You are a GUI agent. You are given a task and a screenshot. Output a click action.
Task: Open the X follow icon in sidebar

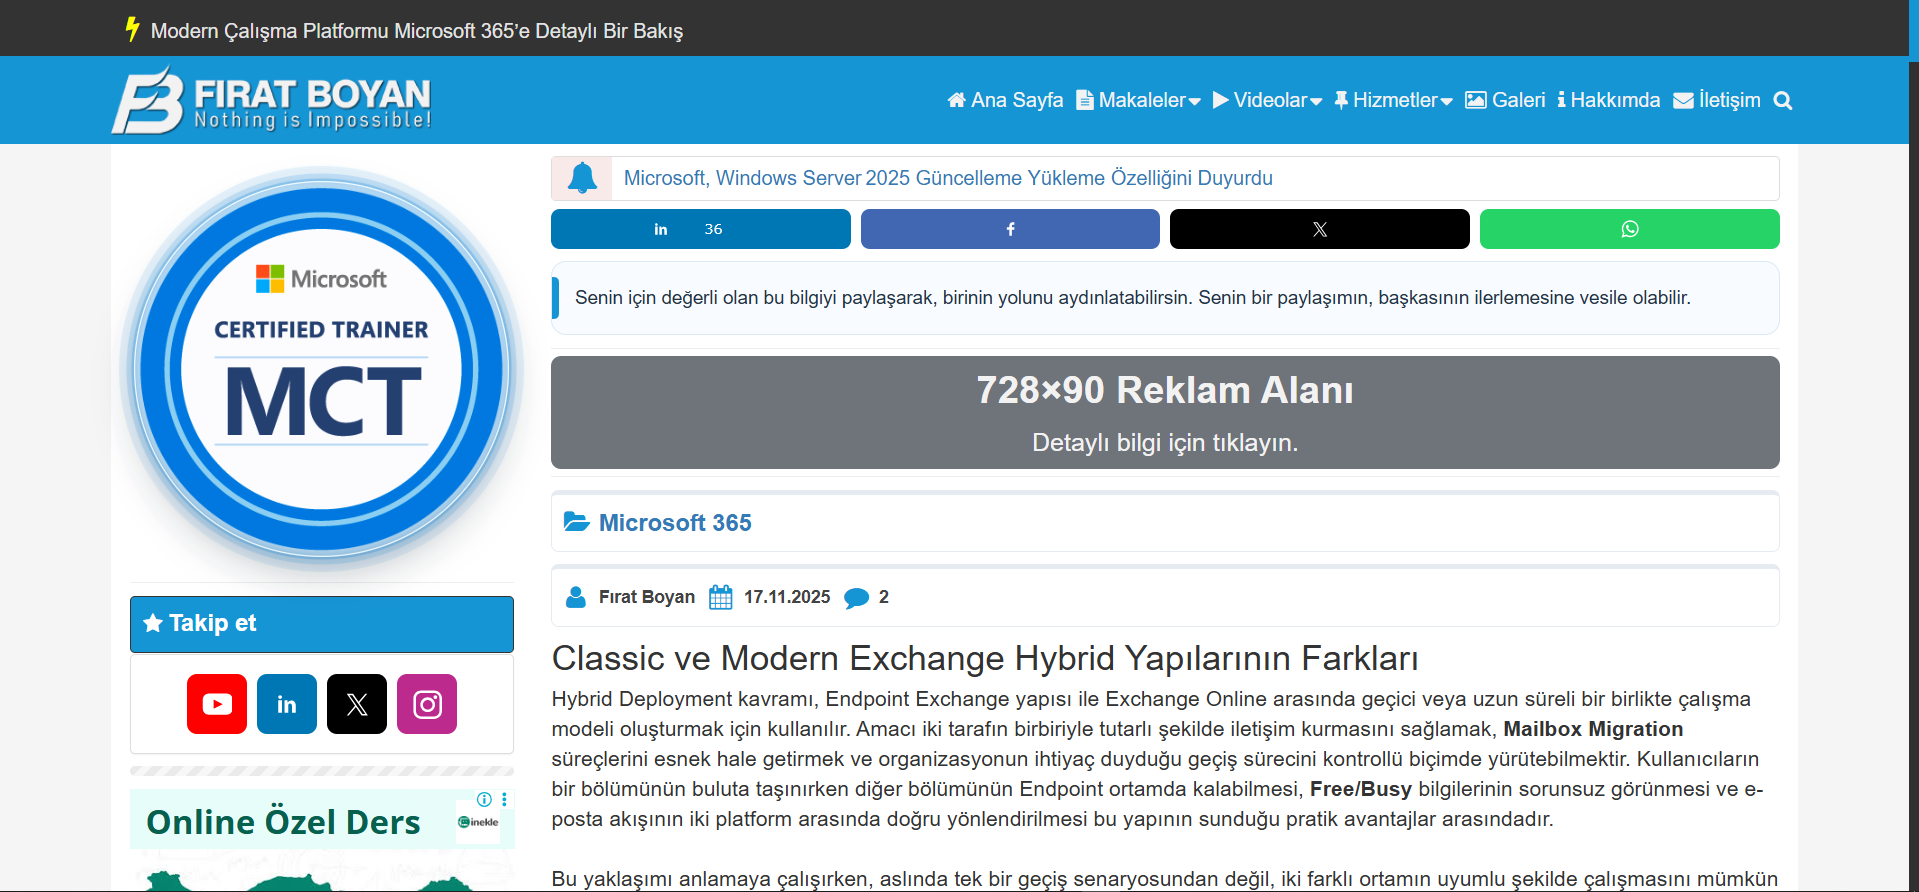(357, 704)
